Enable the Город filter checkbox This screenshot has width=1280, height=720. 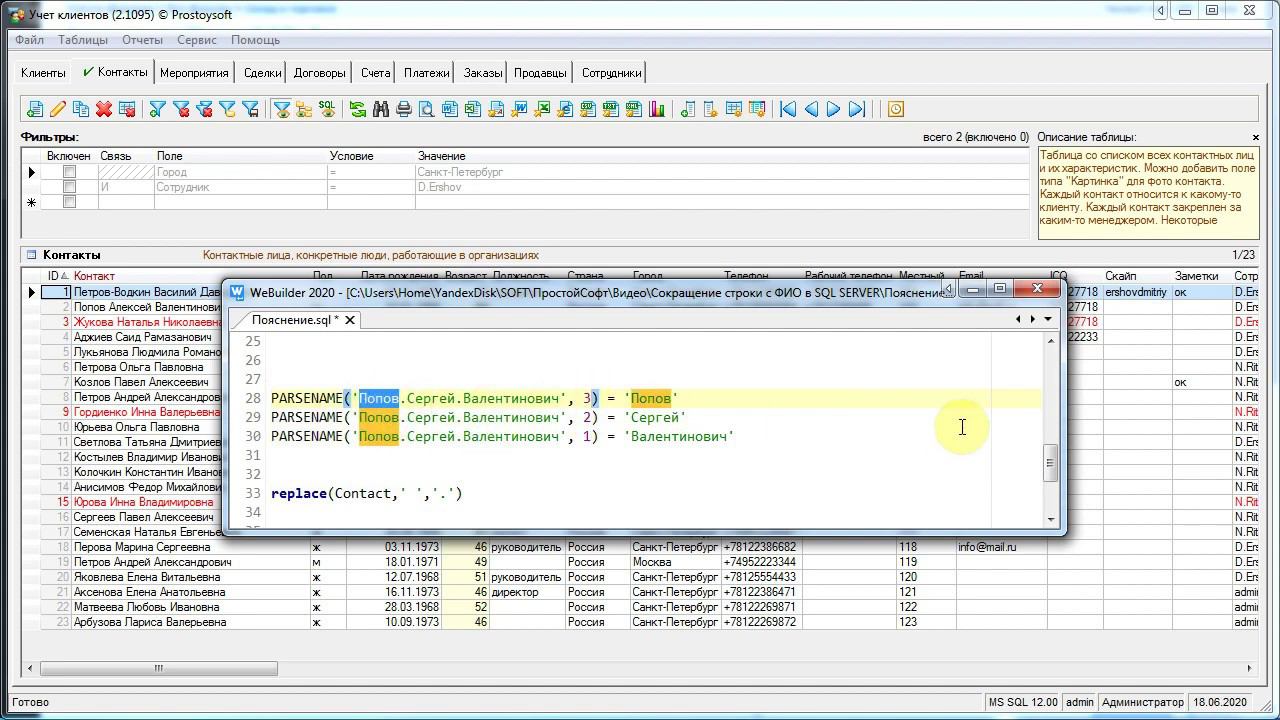coord(69,172)
